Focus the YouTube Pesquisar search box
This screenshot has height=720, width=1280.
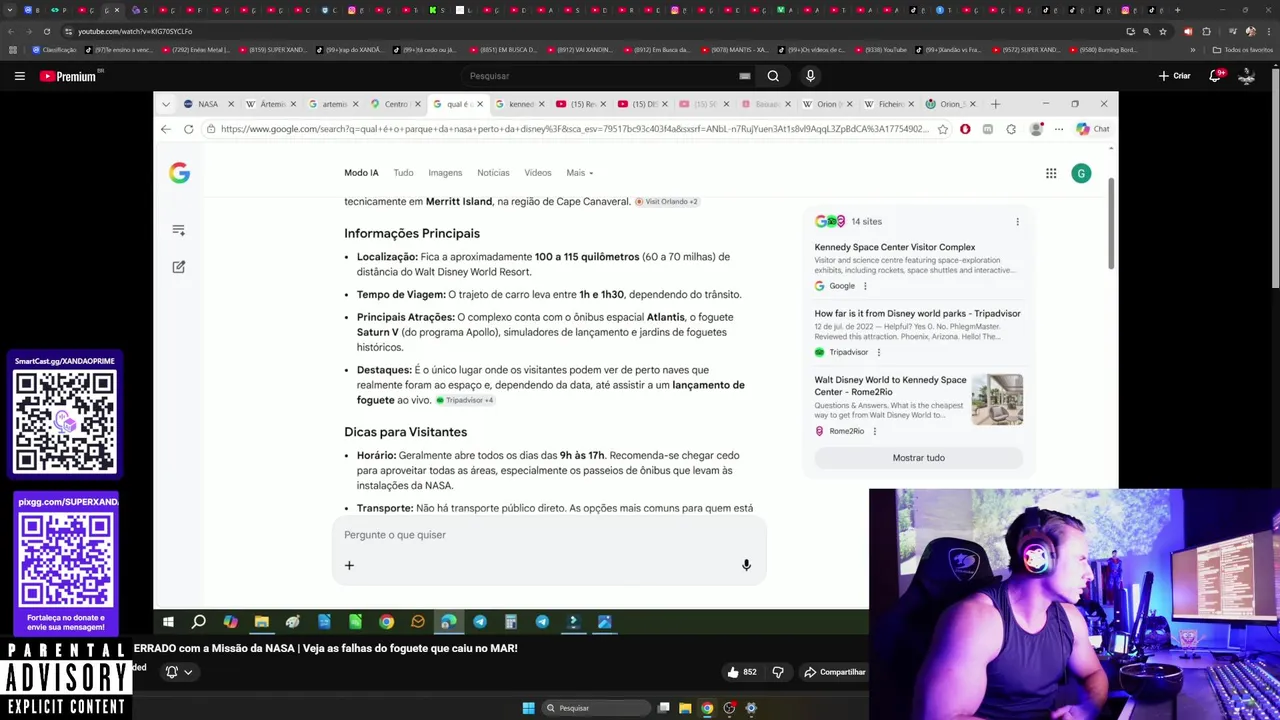[600, 76]
